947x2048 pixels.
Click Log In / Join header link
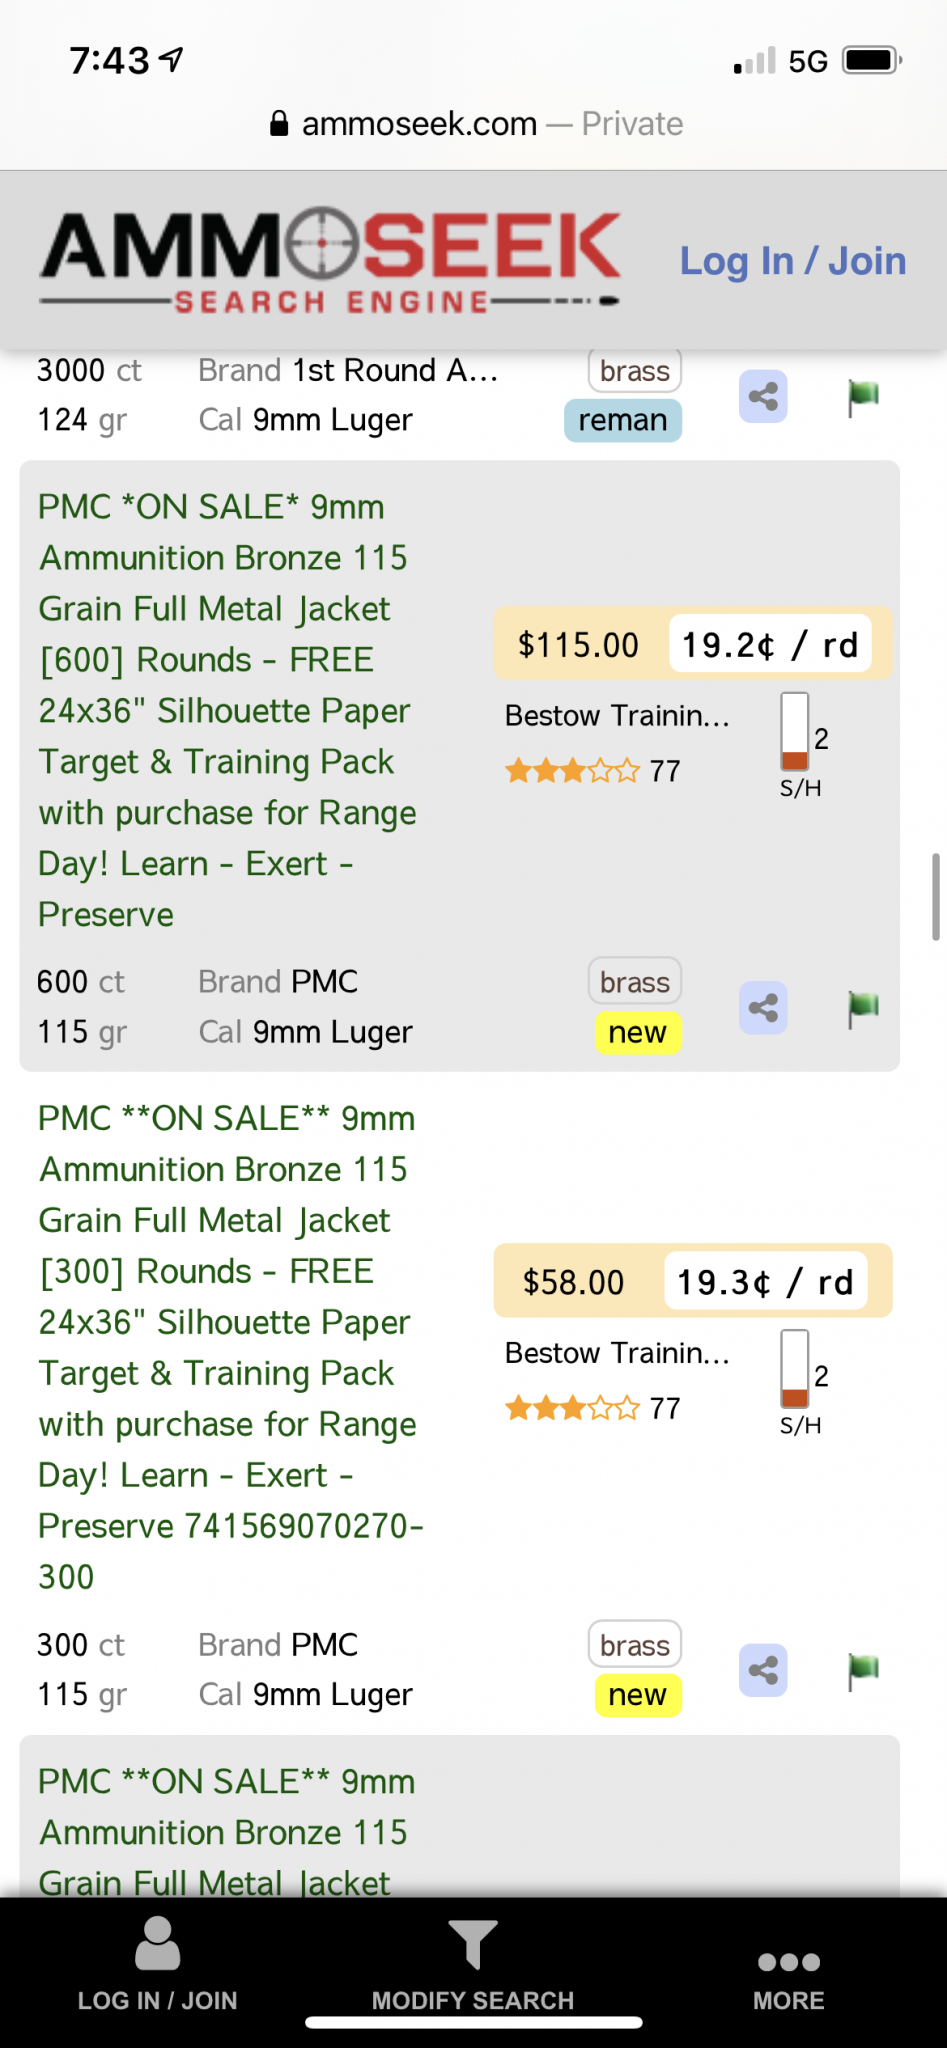(x=792, y=261)
